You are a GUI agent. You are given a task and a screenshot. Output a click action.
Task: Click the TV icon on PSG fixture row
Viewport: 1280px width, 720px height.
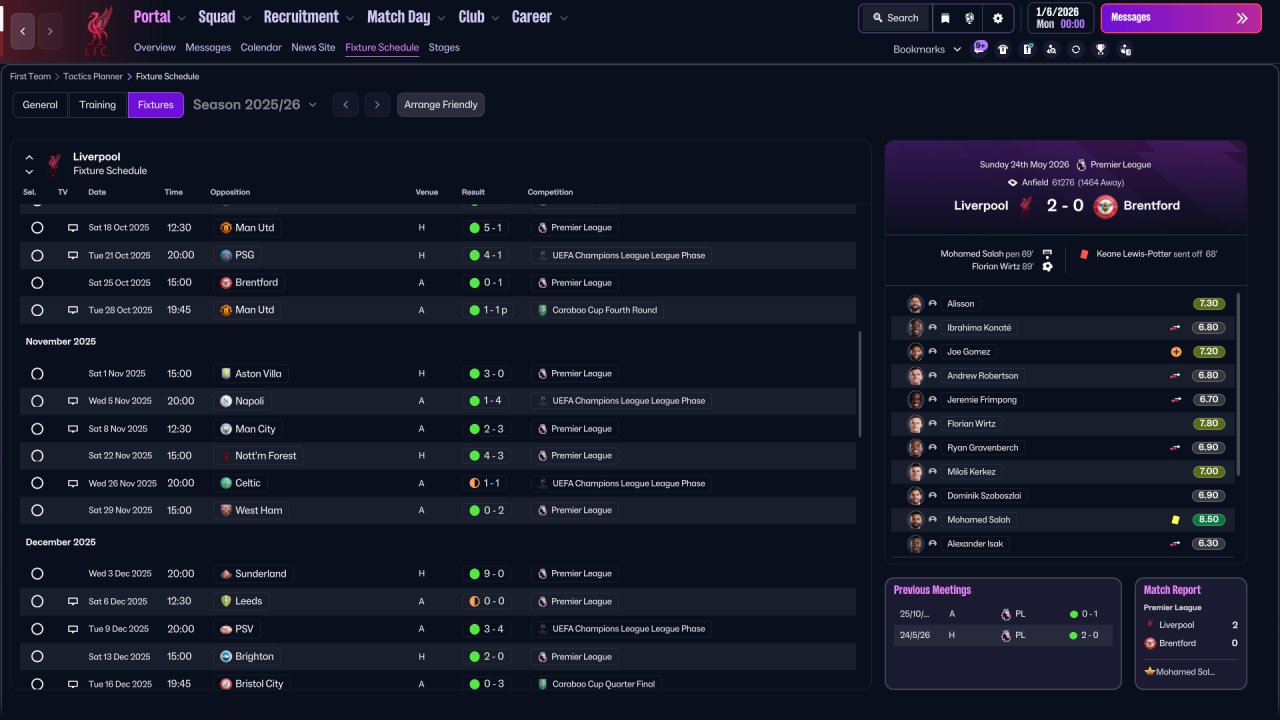[73, 255]
